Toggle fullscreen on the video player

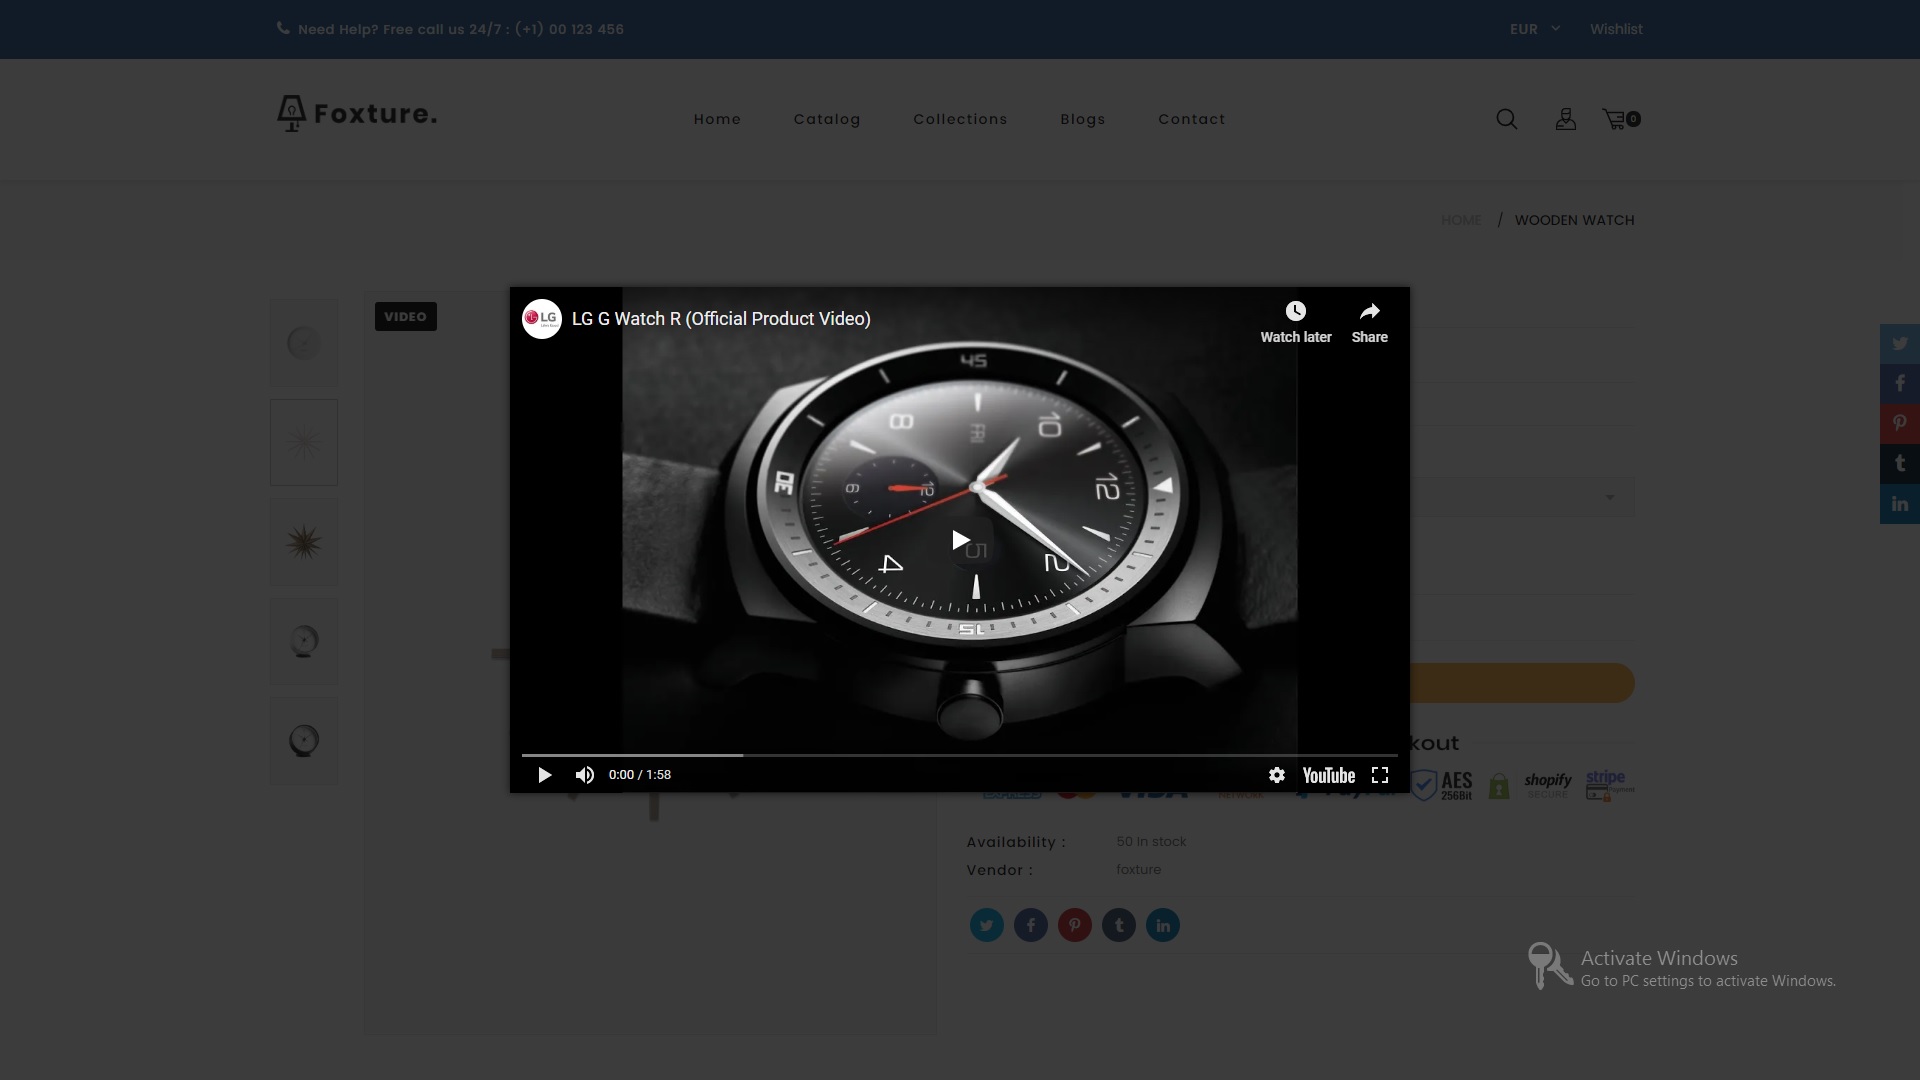[1380, 775]
